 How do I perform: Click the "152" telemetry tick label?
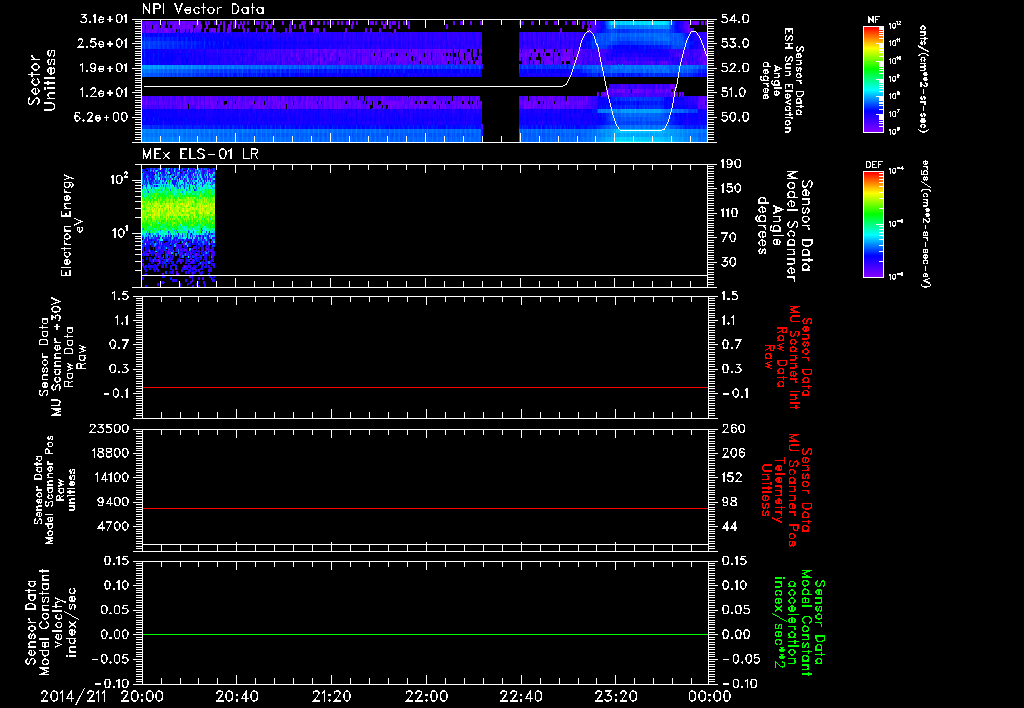[x=732, y=477]
